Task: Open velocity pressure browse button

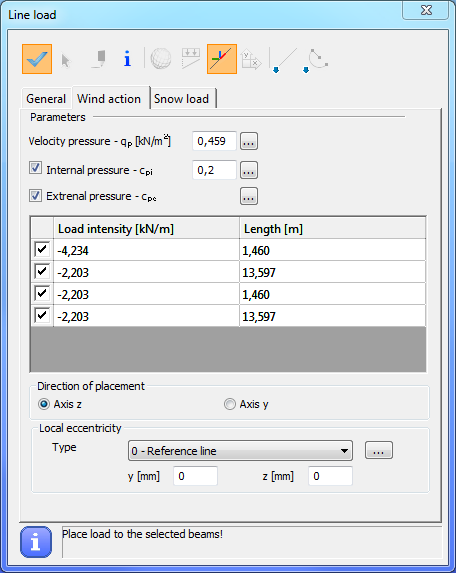Action: pyautogui.click(x=249, y=141)
